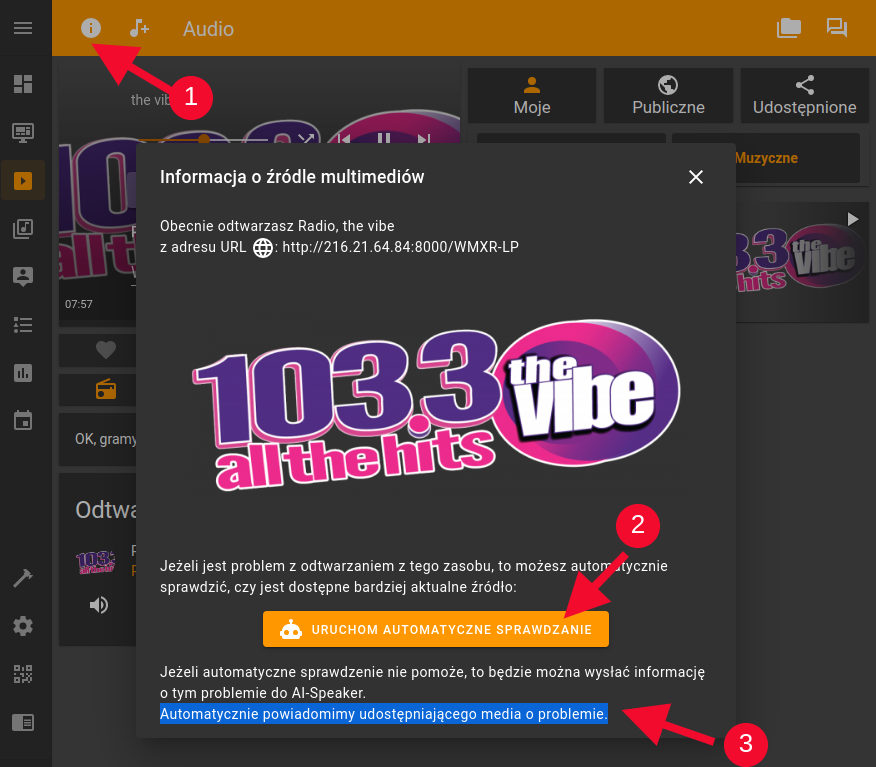Open the list icon in sidebar
The height and width of the screenshot is (767, 876).
pyautogui.click(x=23, y=325)
